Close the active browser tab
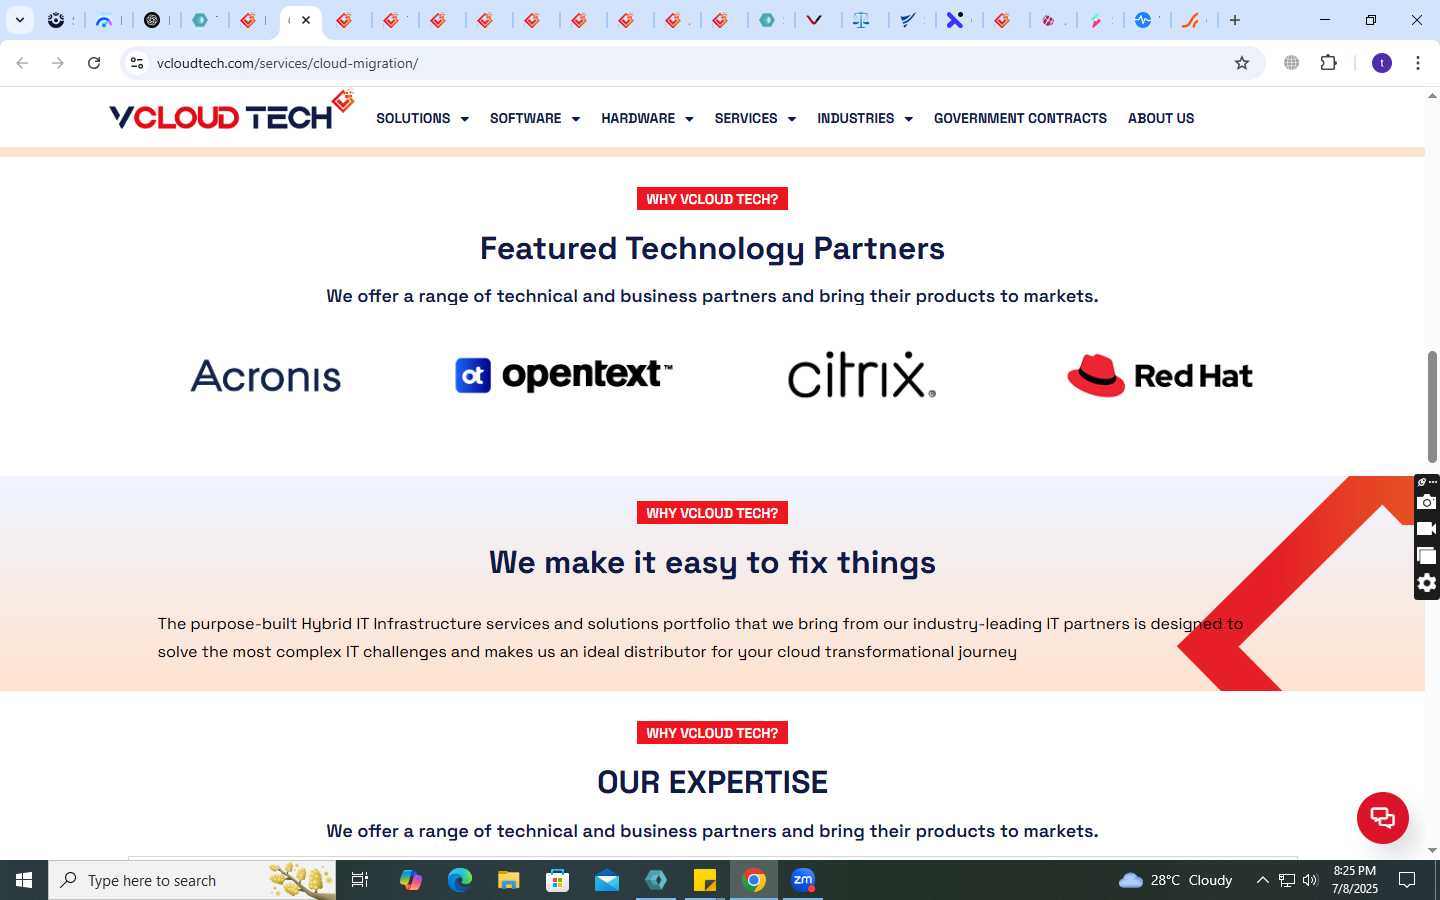The width and height of the screenshot is (1440, 900). click(x=306, y=20)
